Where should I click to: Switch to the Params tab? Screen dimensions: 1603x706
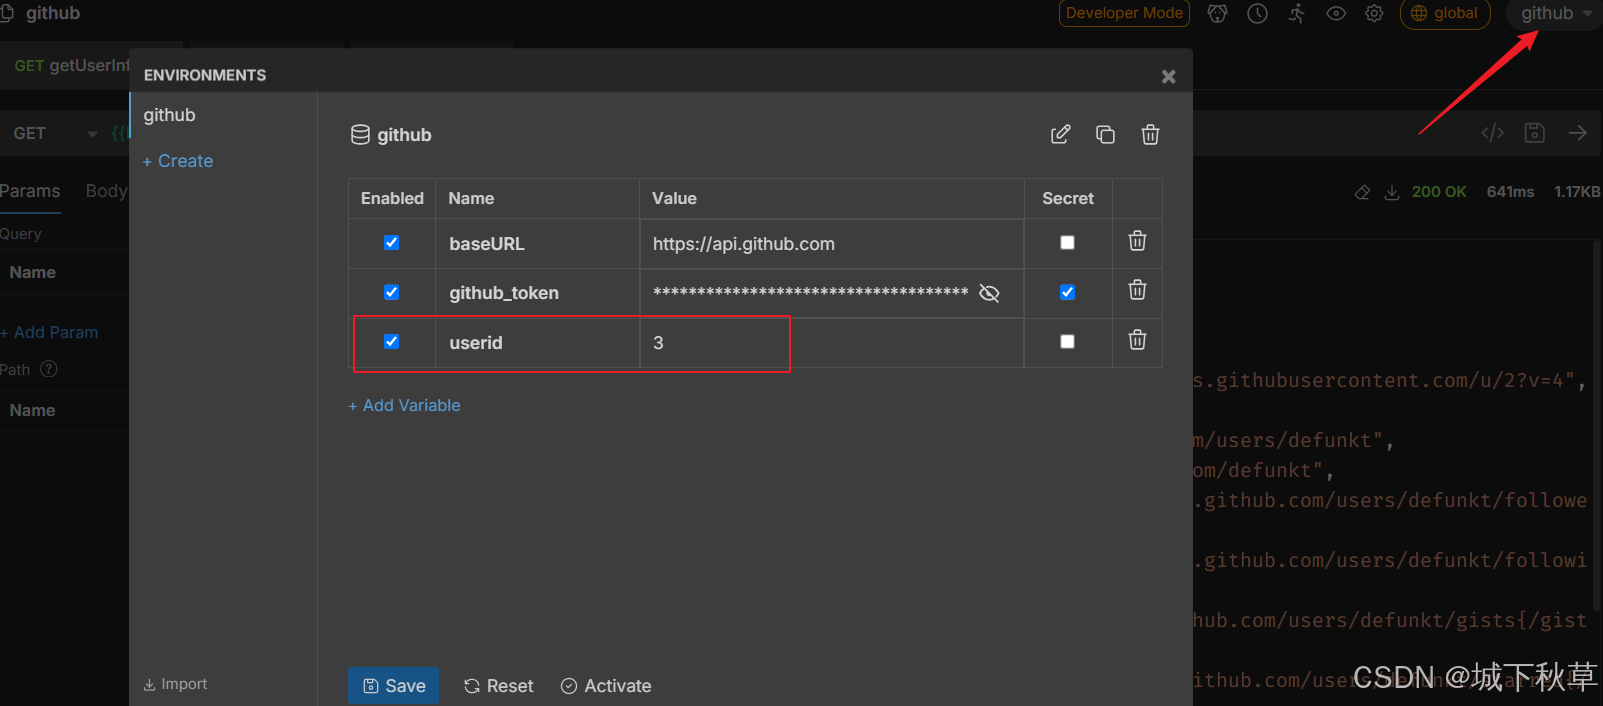click(30, 191)
